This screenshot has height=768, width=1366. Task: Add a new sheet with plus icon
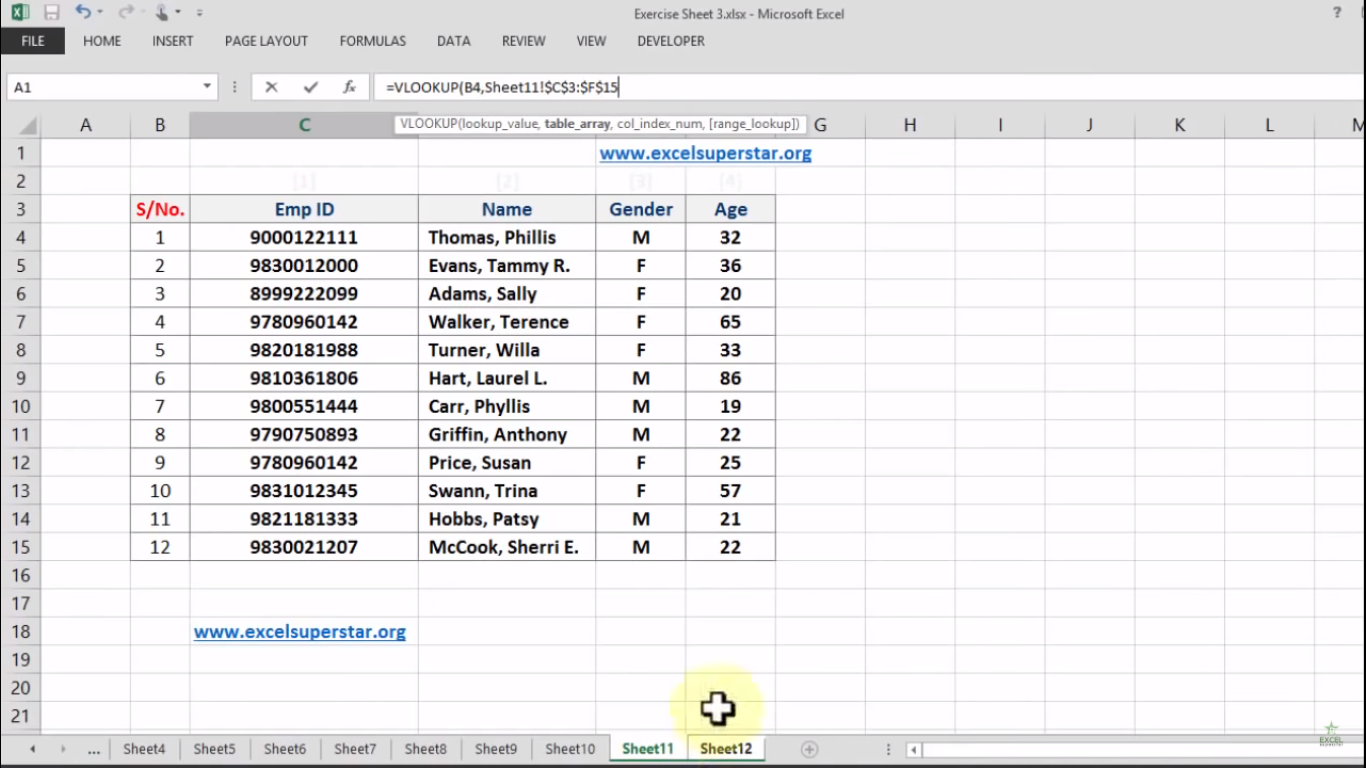point(810,749)
